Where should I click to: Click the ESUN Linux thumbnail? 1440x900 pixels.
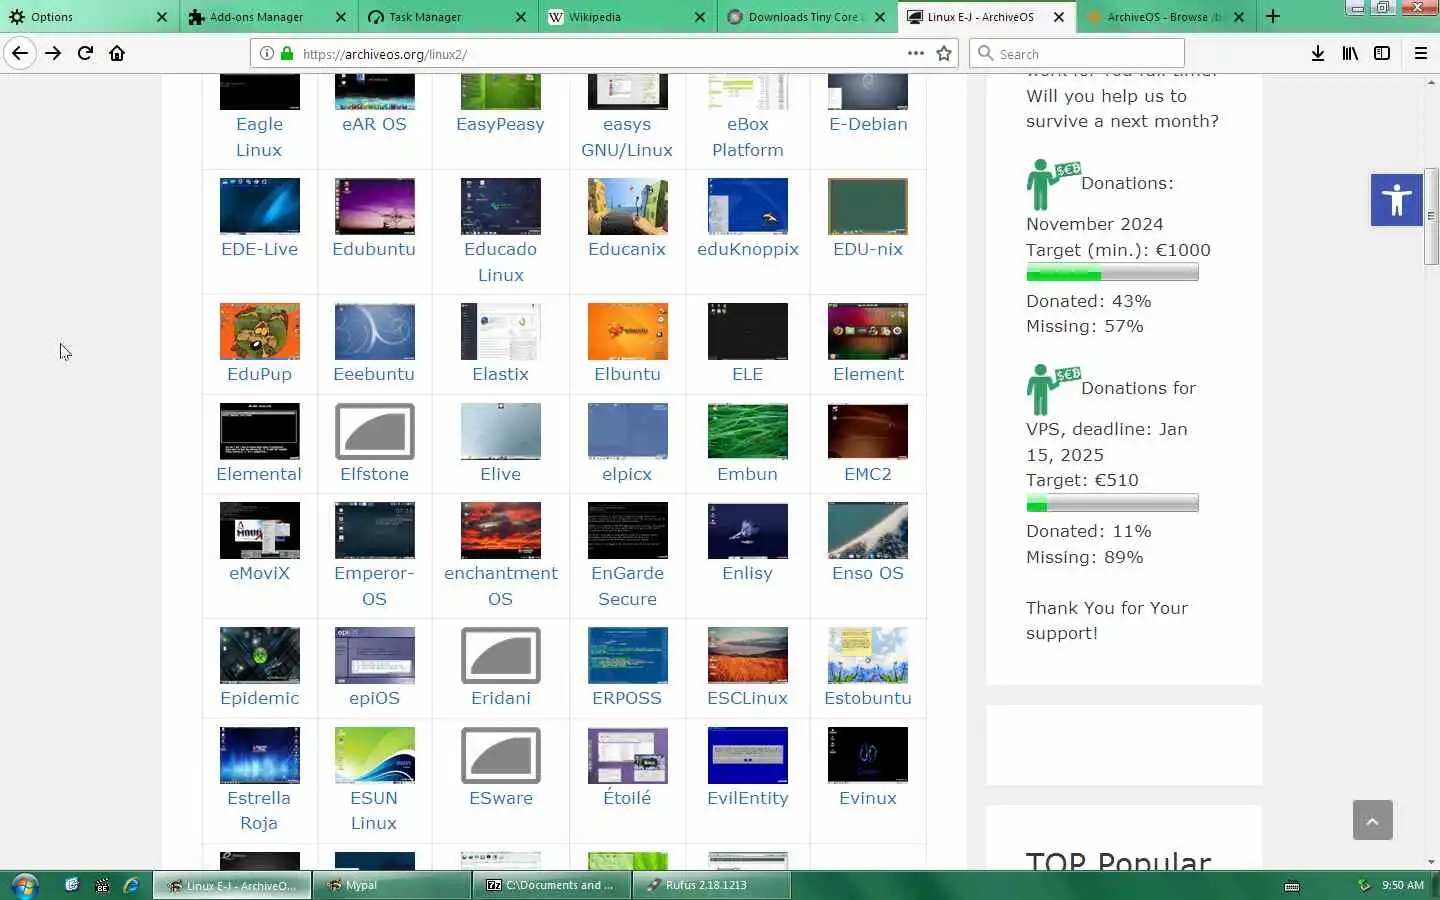click(x=374, y=755)
